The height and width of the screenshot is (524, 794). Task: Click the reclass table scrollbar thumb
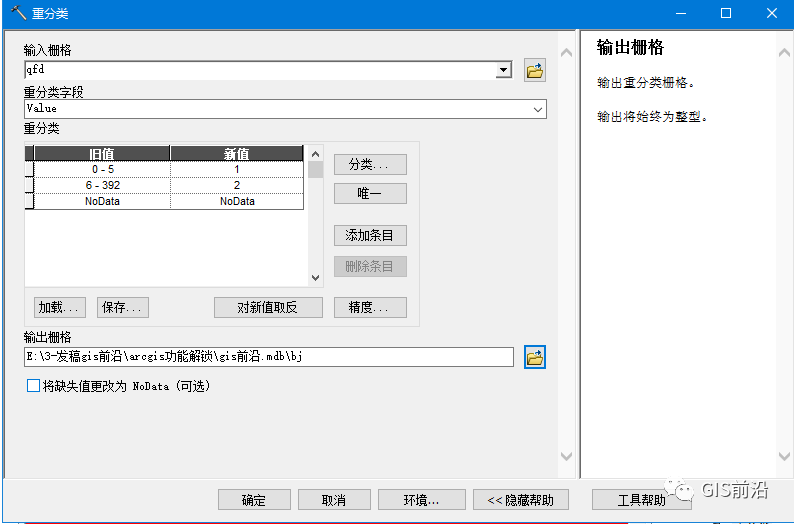pos(315,169)
